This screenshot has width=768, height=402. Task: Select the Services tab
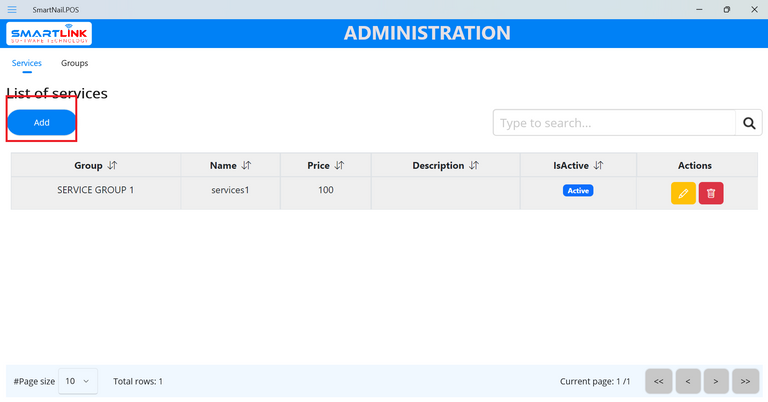click(27, 63)
